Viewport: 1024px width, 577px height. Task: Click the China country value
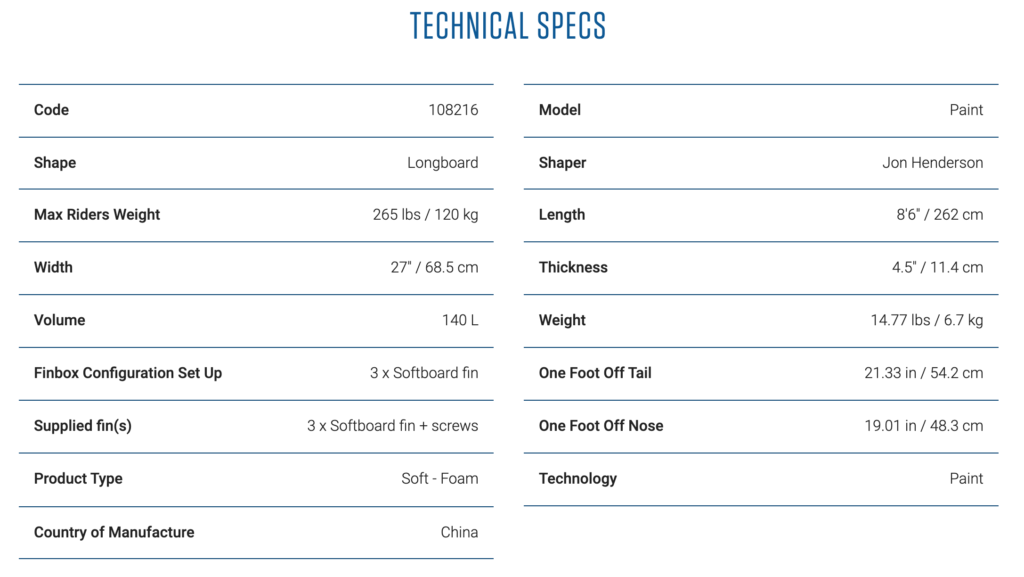(x=459, y=532)
